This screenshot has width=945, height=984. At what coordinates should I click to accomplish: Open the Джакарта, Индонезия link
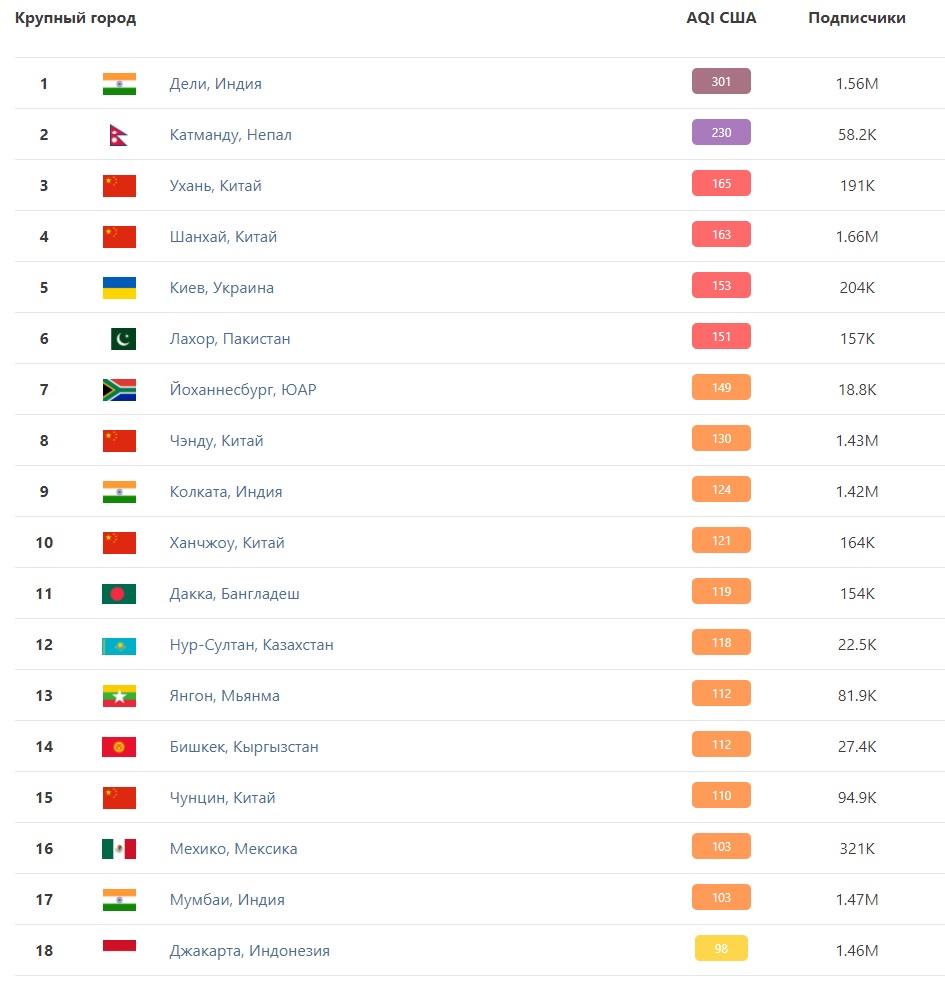[x=249, y=951]
